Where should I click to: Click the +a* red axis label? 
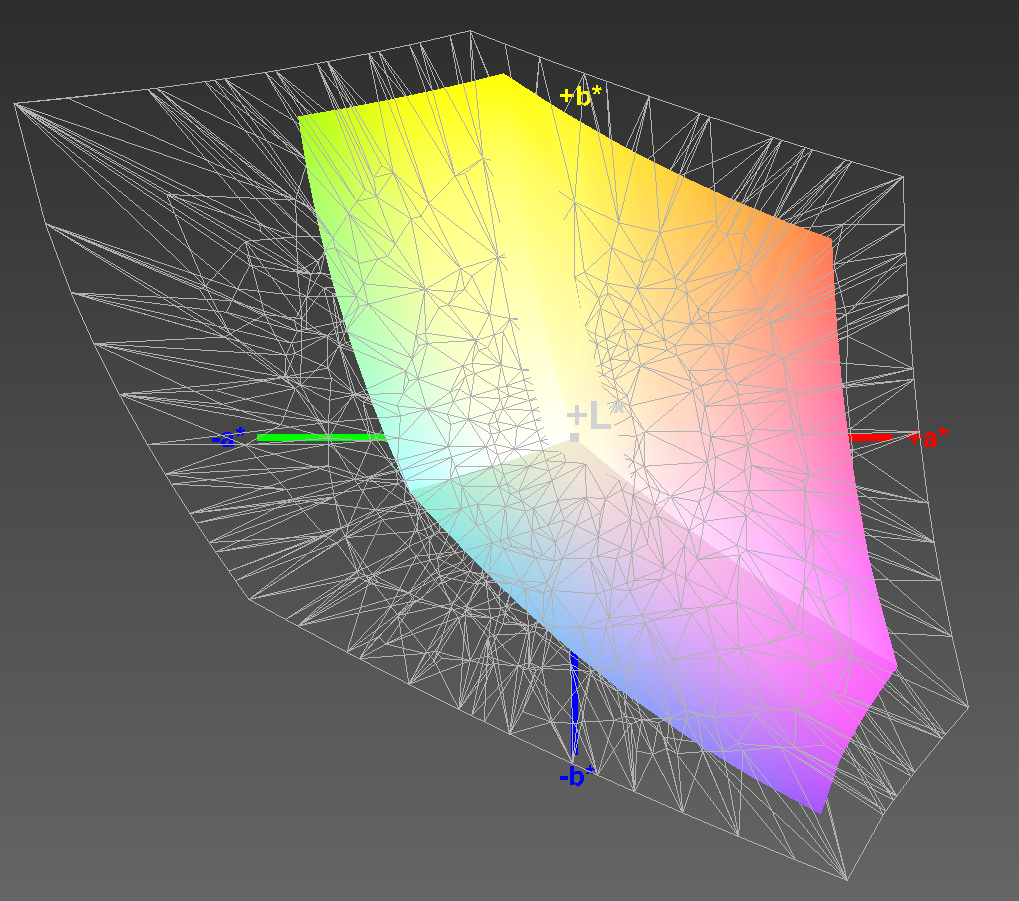pos(928,437)
